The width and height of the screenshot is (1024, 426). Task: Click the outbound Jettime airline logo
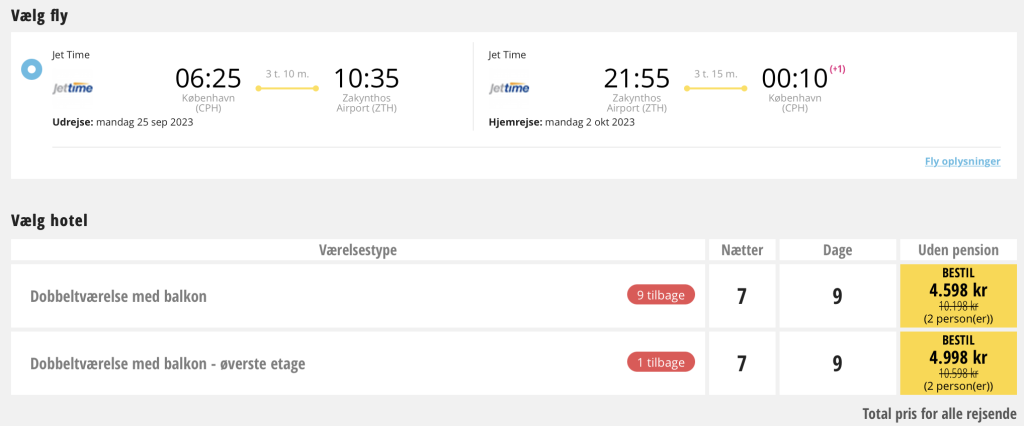[72, 88]
